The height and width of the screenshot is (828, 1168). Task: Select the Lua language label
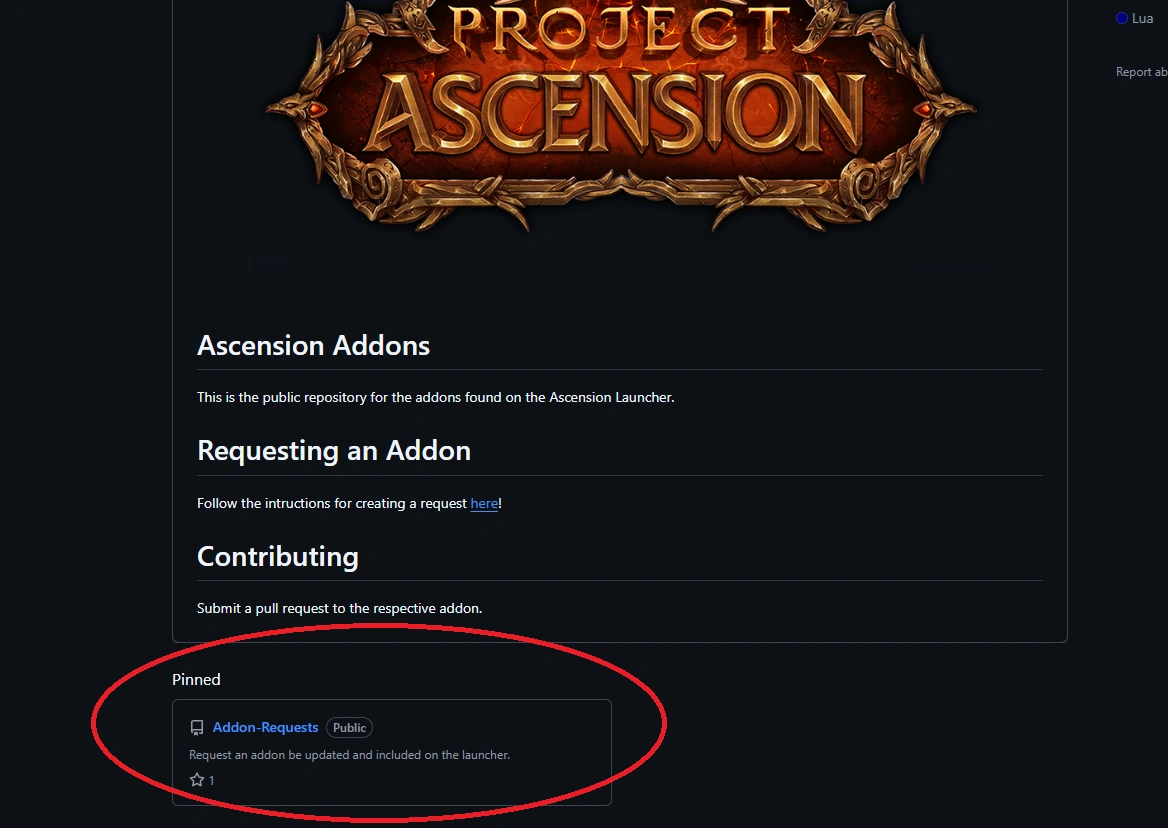1142,18
